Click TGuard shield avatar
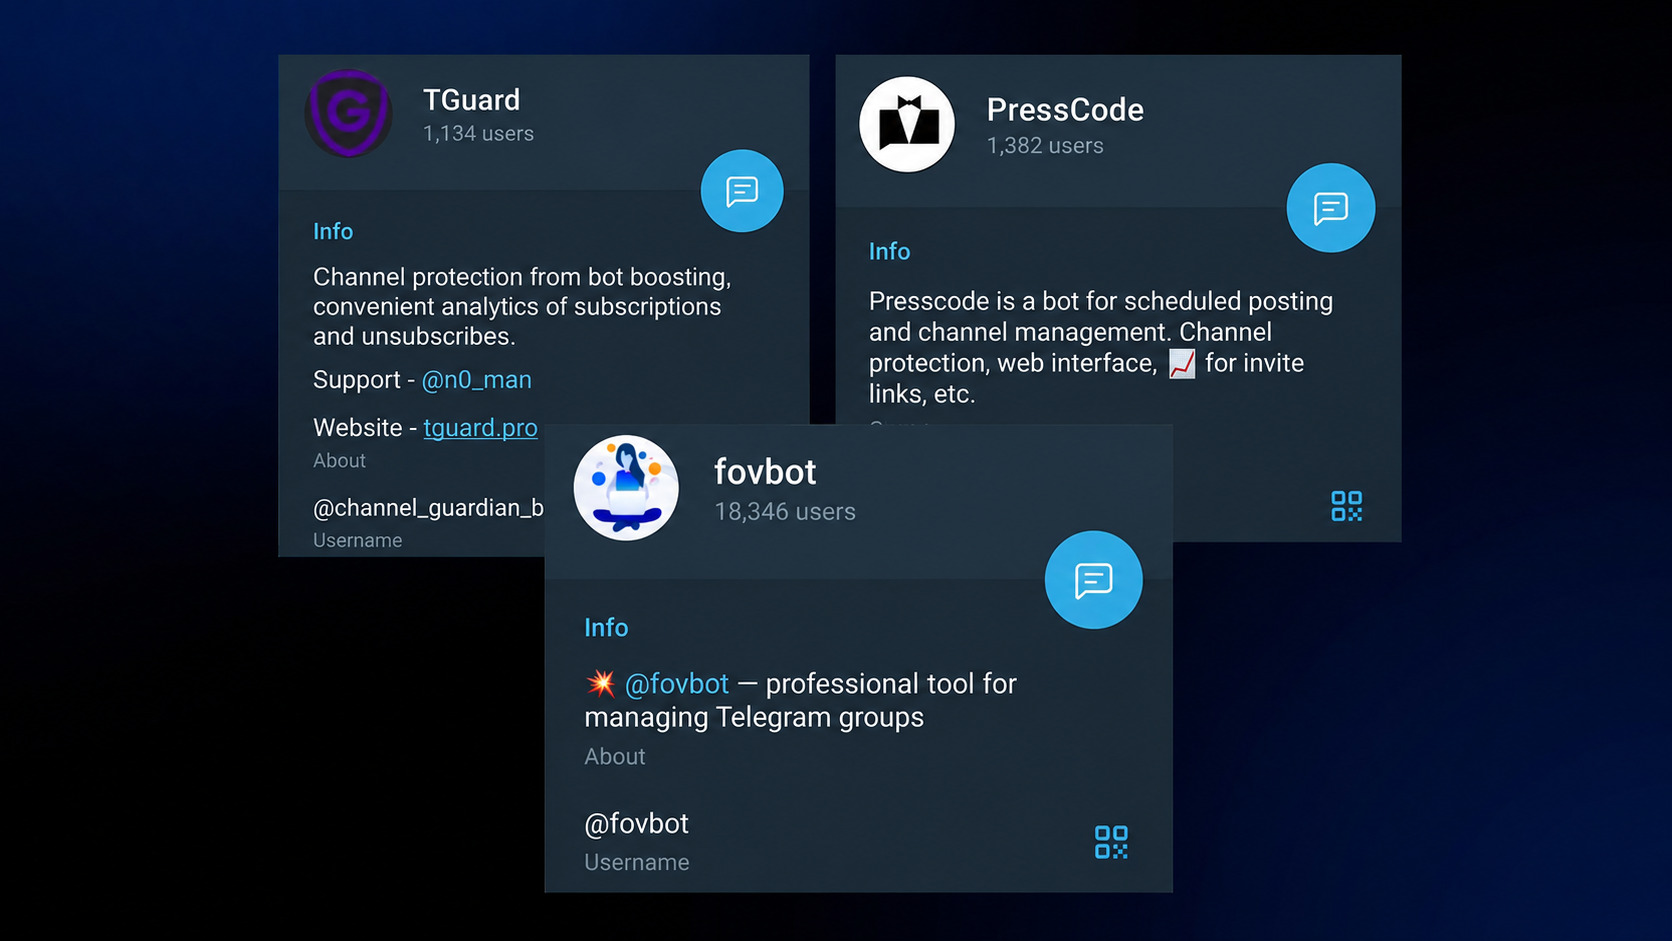This screenshot has width=1672, height=941. [348, 113]
